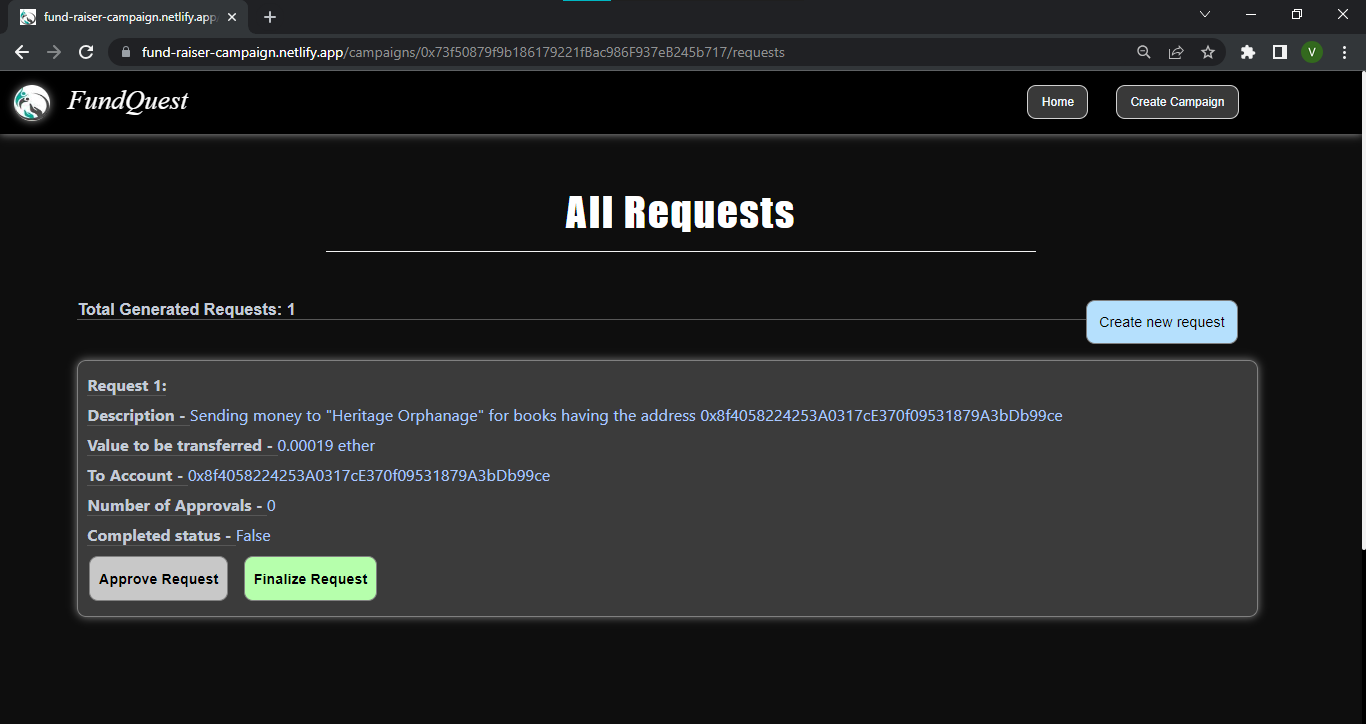Image resolution: width=1366 pixels, height=724 pixels.
Task: Bookmark the page via the star icon
Action: tap(1209, 51)
